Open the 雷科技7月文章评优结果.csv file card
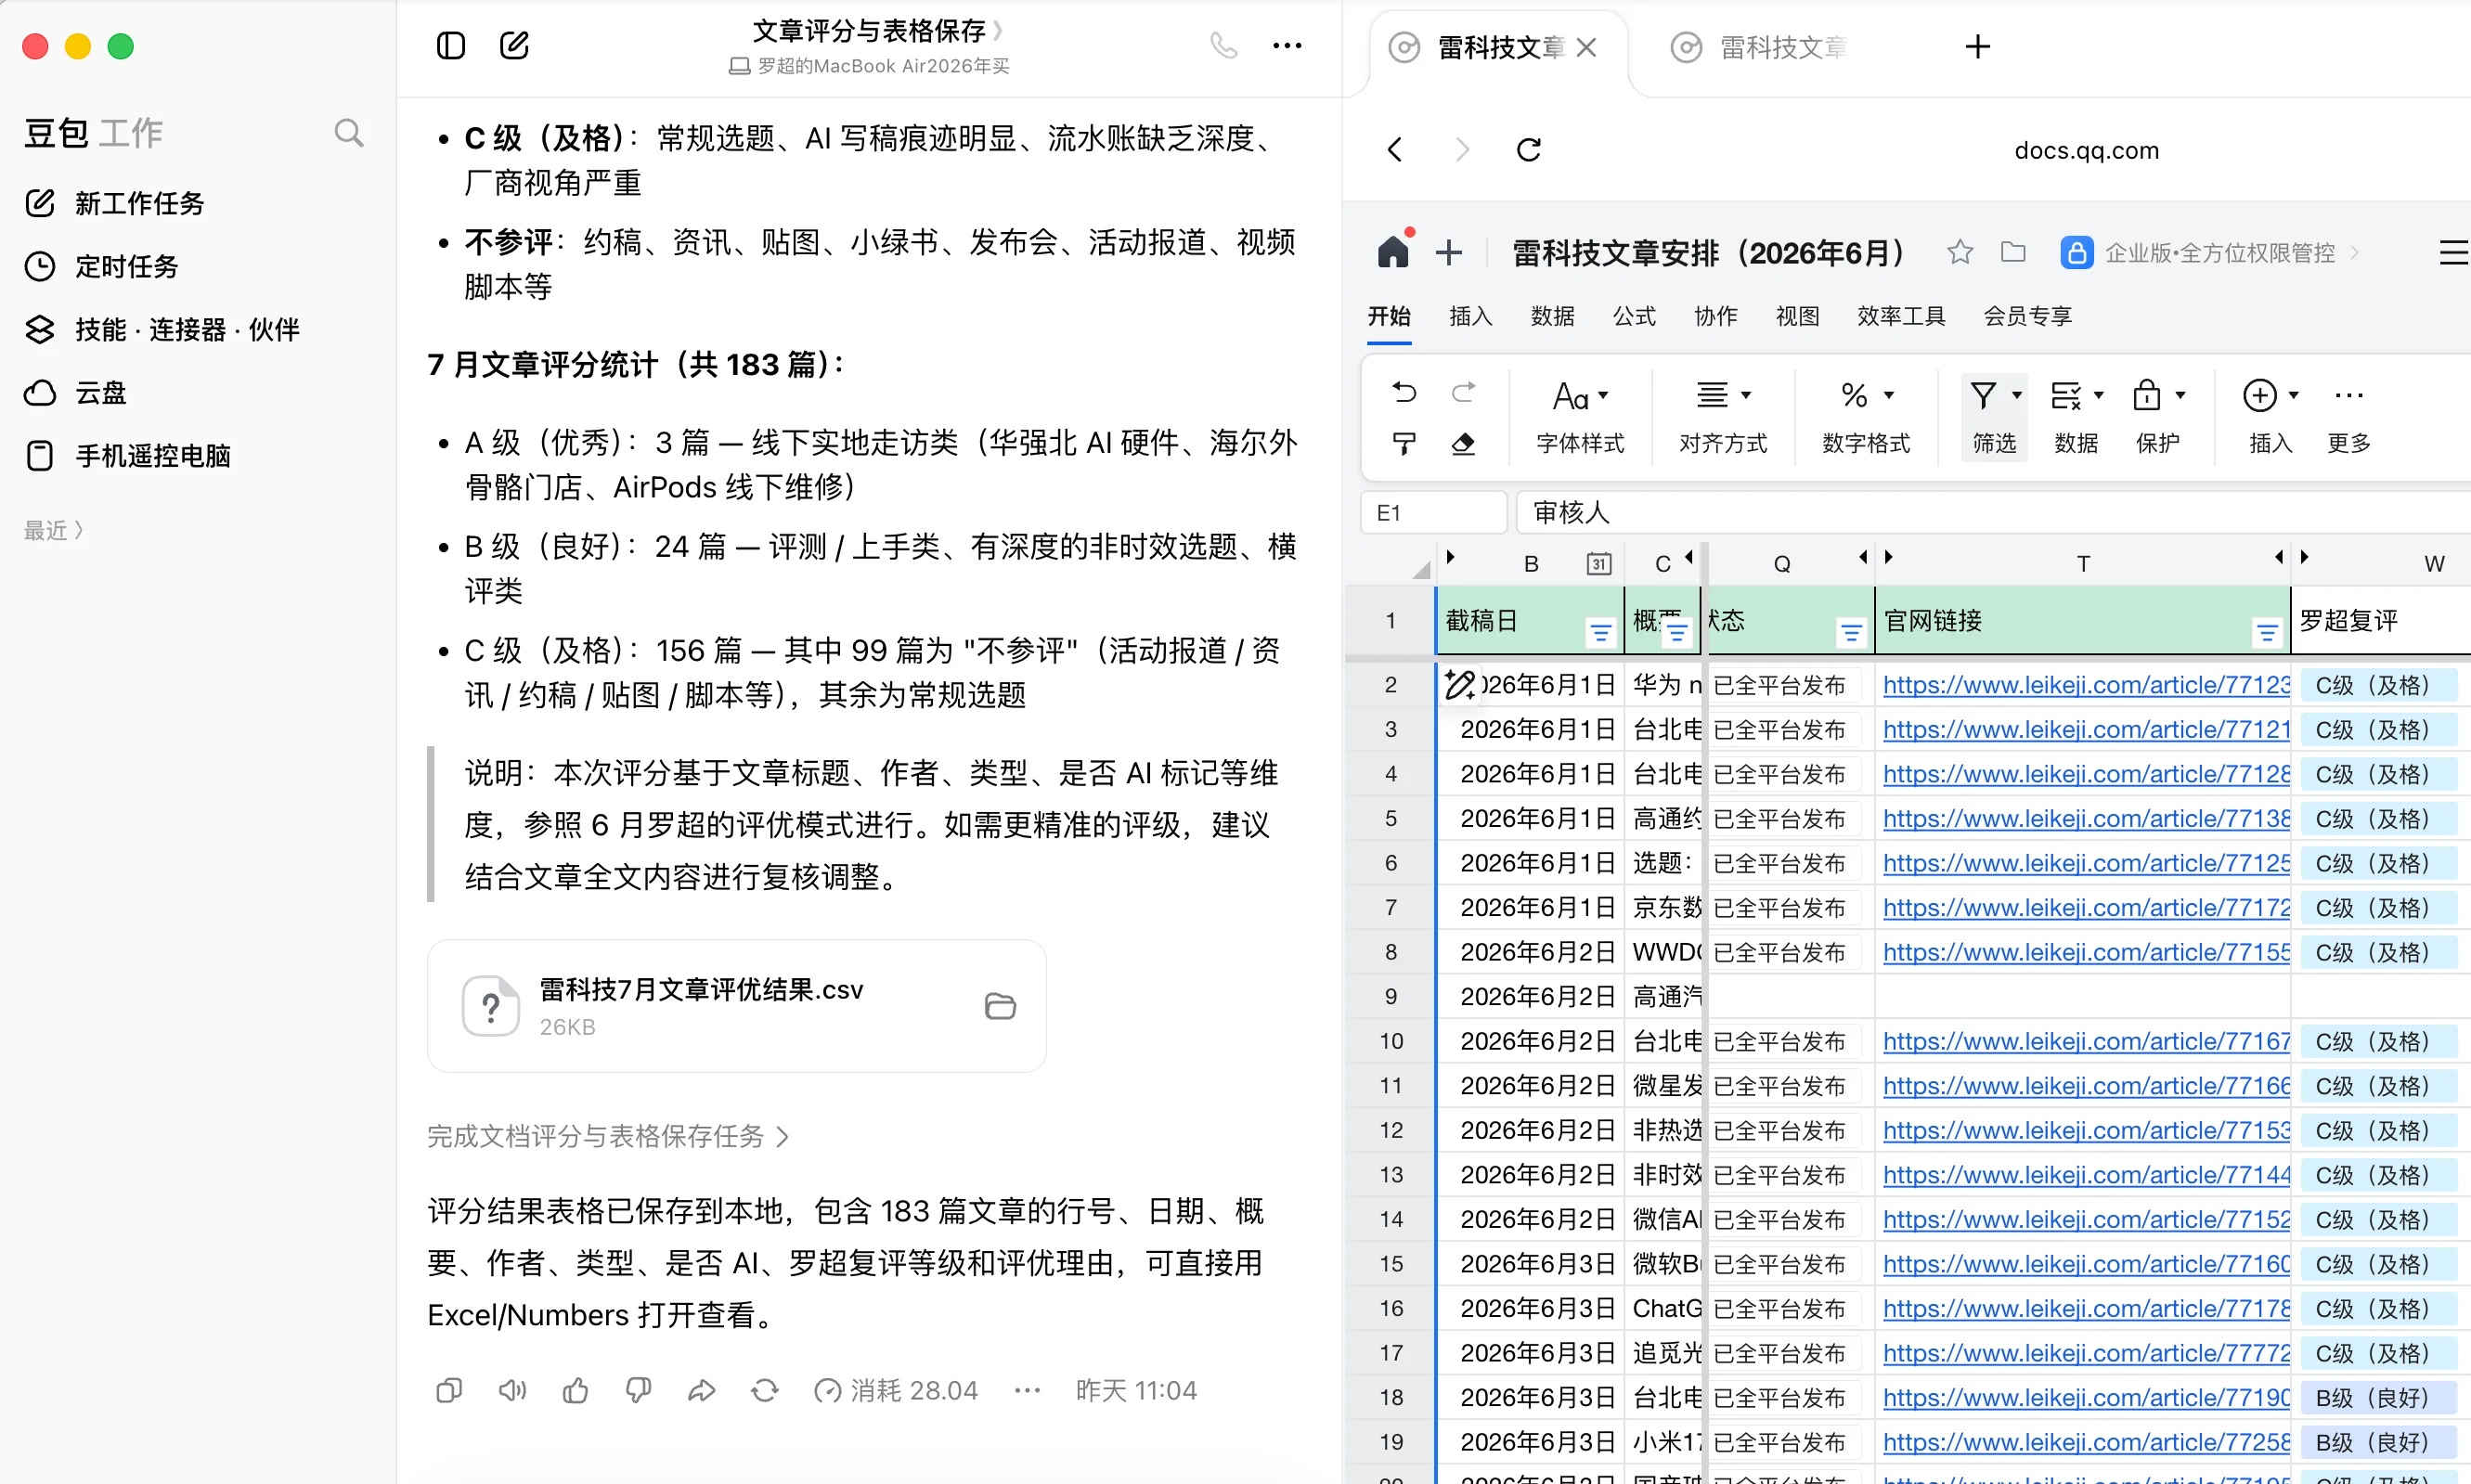The height and width of the screenshot is (1484, 2471). [x=736, y=1006]
